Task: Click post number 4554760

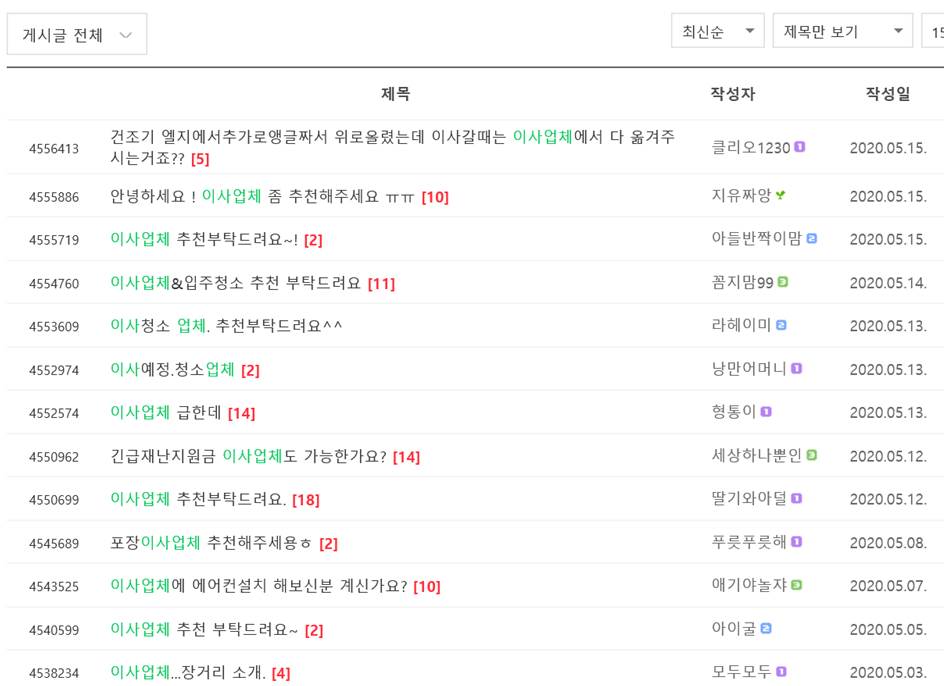Action: 54,284
